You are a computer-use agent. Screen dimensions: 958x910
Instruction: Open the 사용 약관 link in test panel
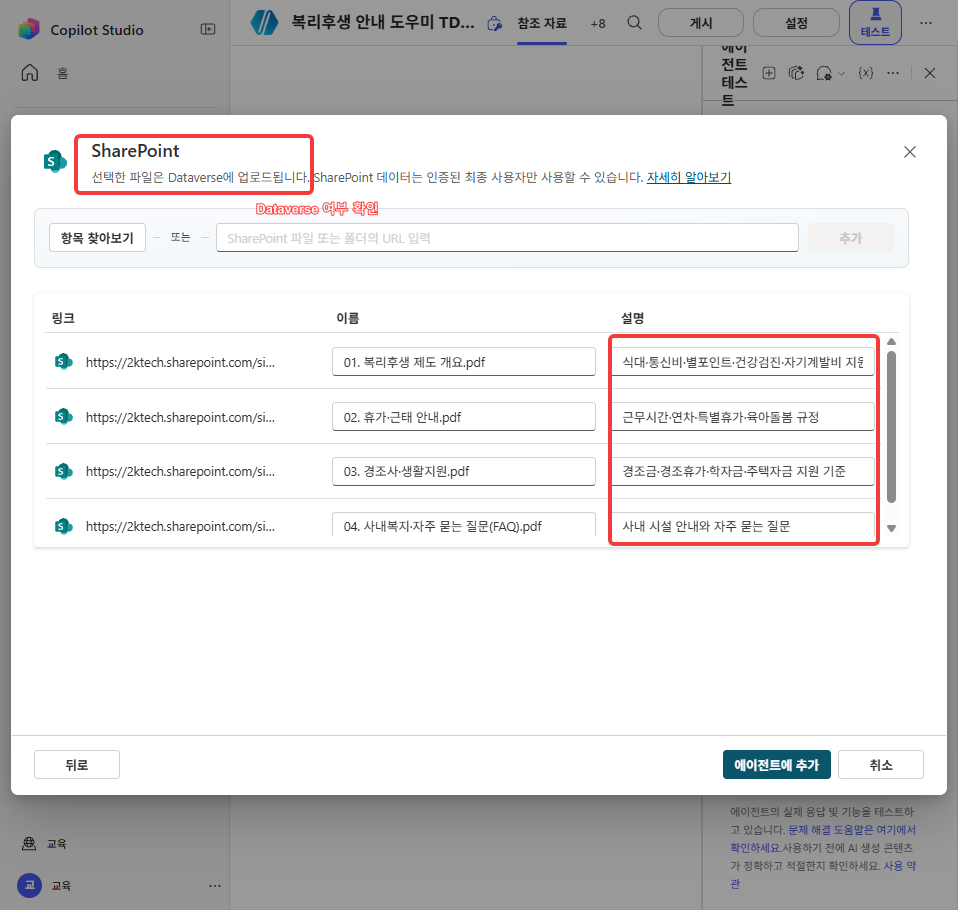click(x=899, y=865)
